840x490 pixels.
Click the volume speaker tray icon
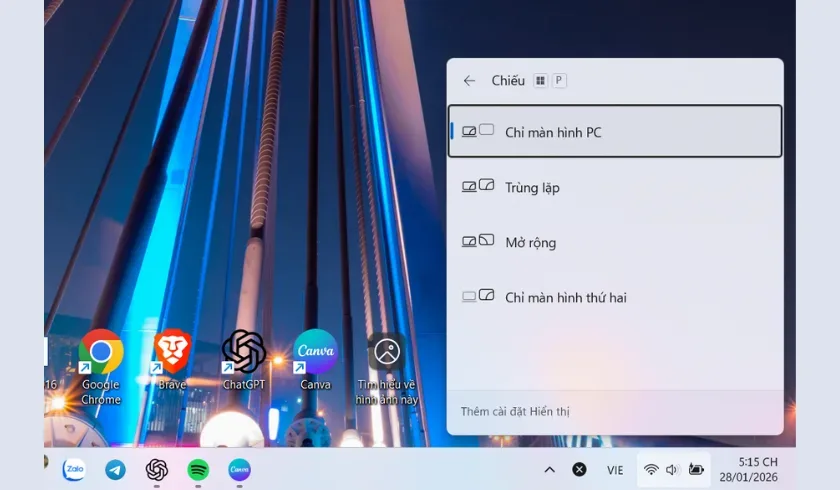pos(672,470)
